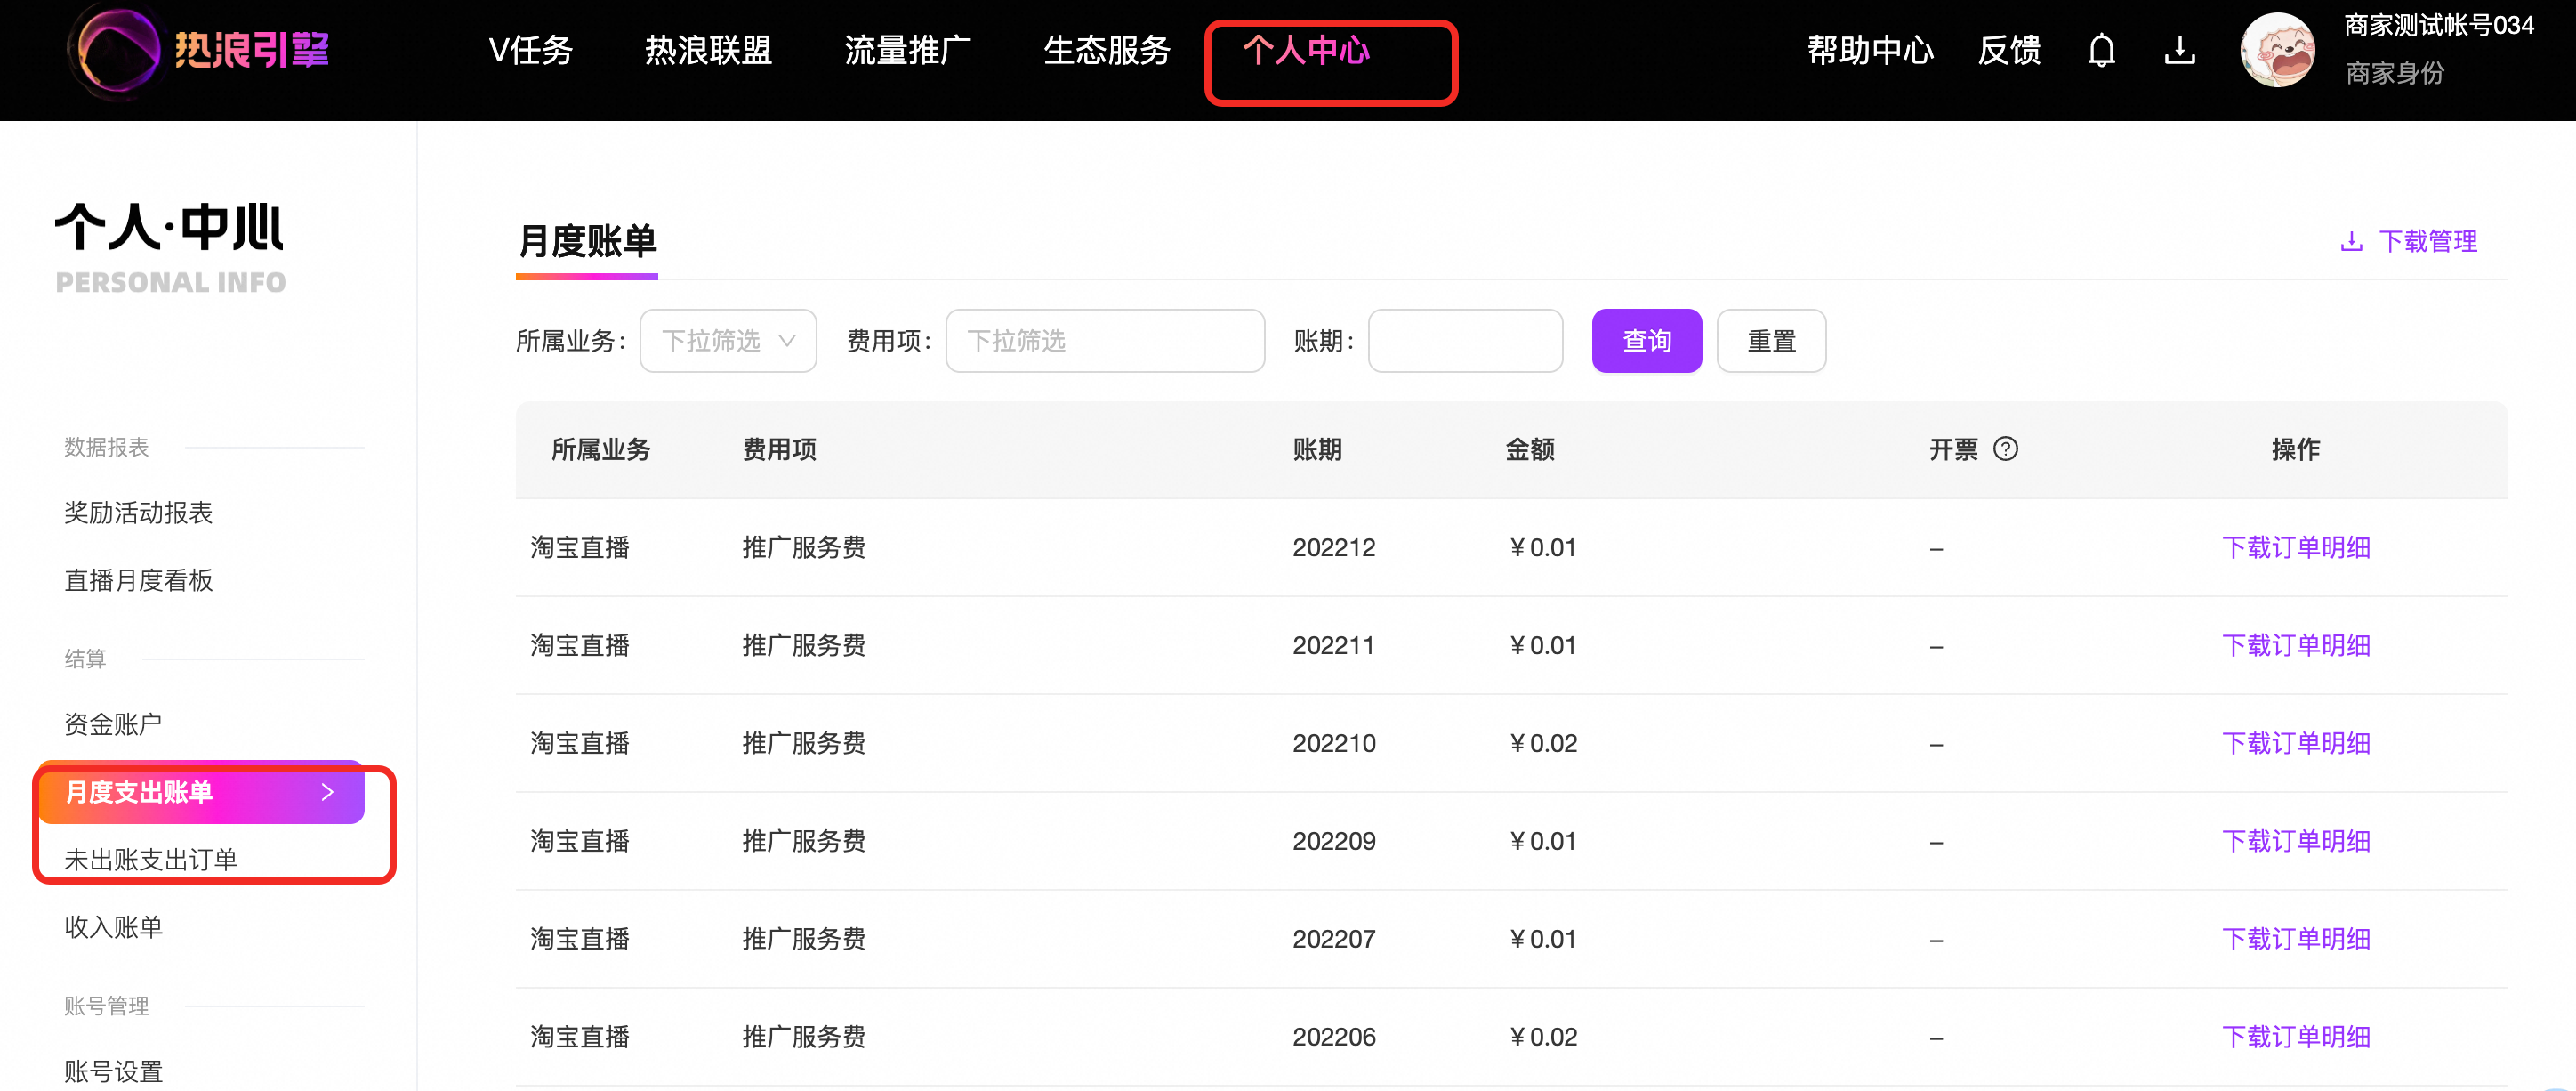The image size is (2576, 1091).
Task: Open 账号设置 in sidebar
Action: click(x=113, y=1071)
